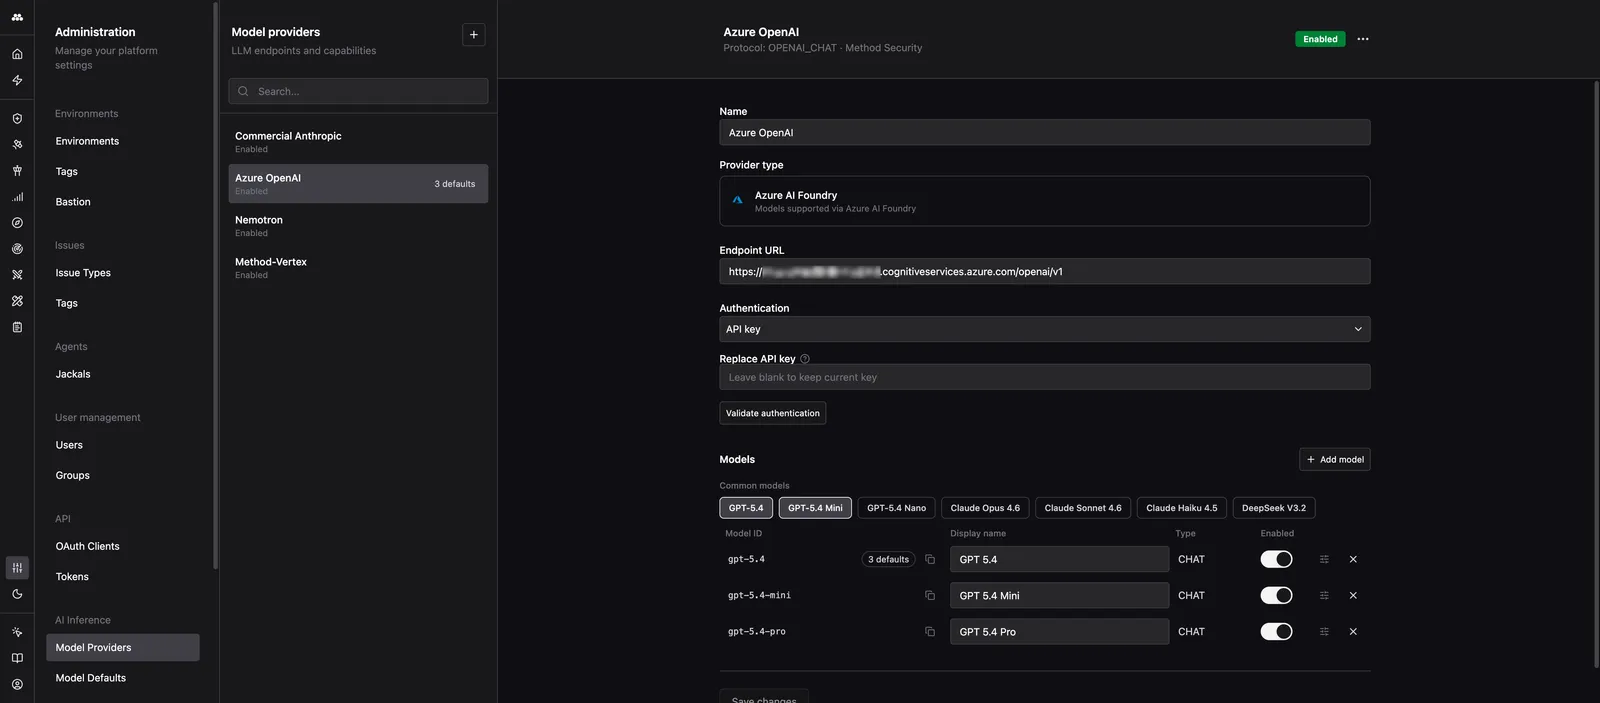Screen dimensions: 1600x703
Task: Open Issue Types settings page
Action: click(x=83, y=273)
